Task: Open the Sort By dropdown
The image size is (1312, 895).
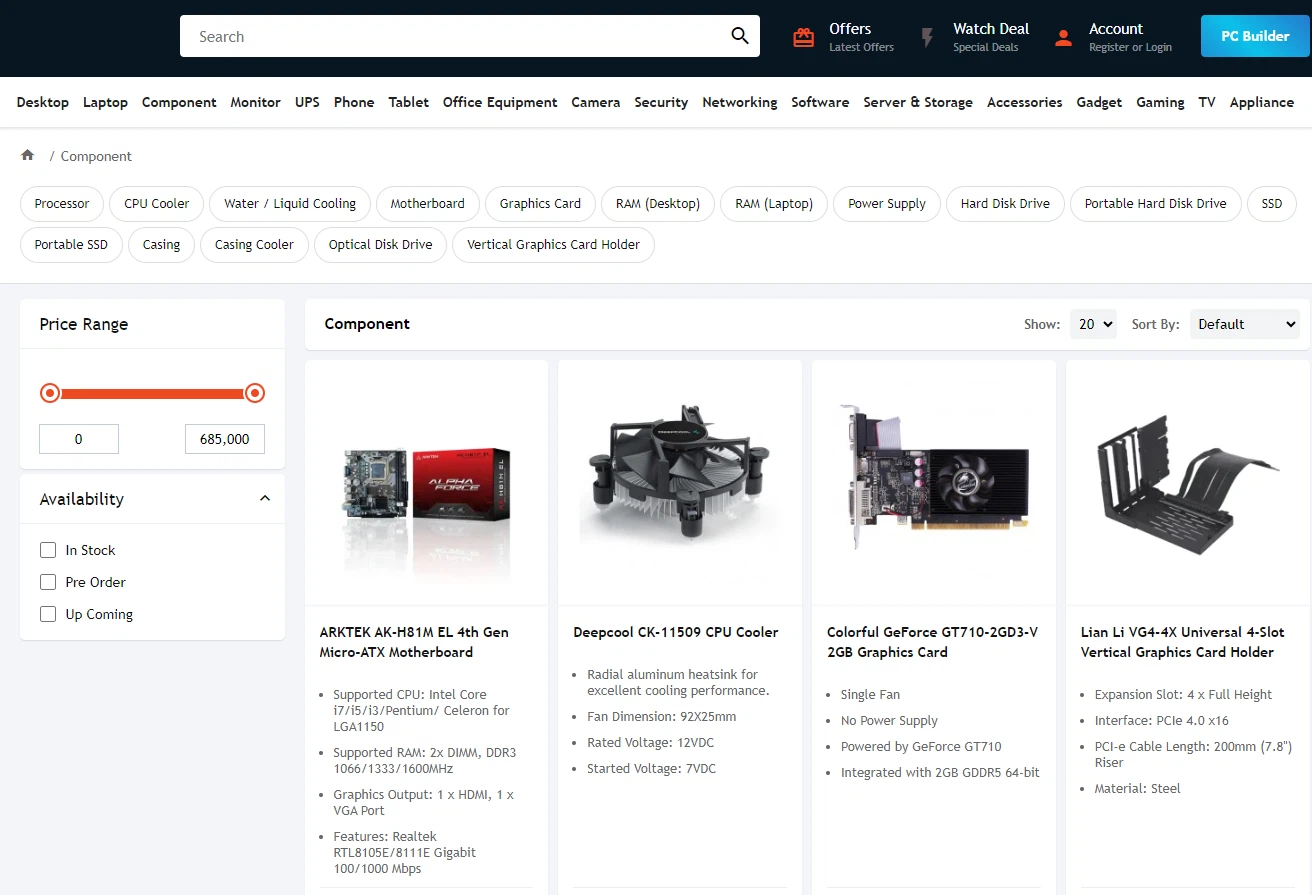Action: pos(1244,324)
